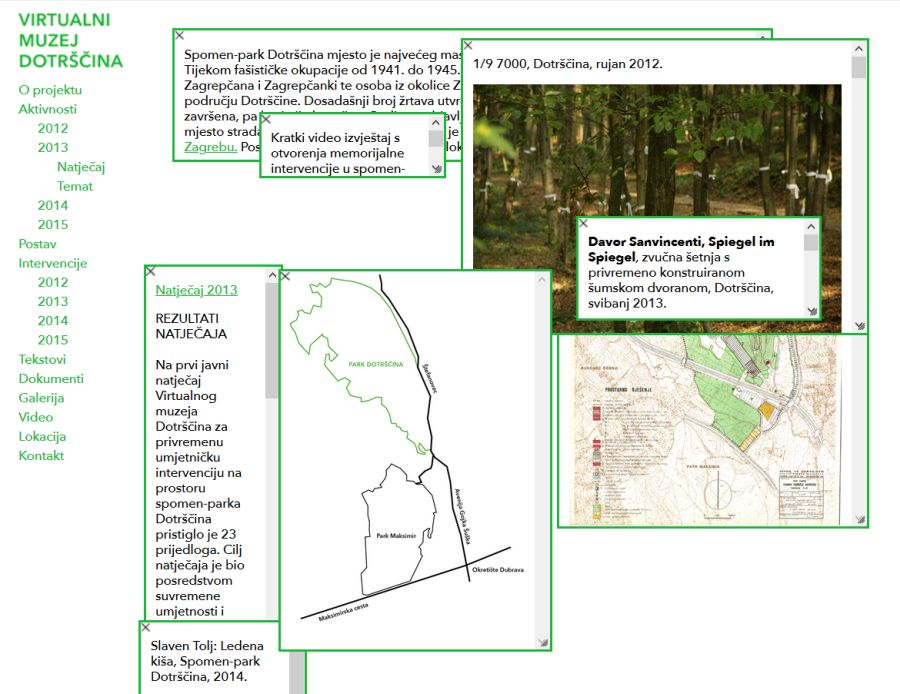
Task: Open the Postav menu item
Action: tap(37, 244)
